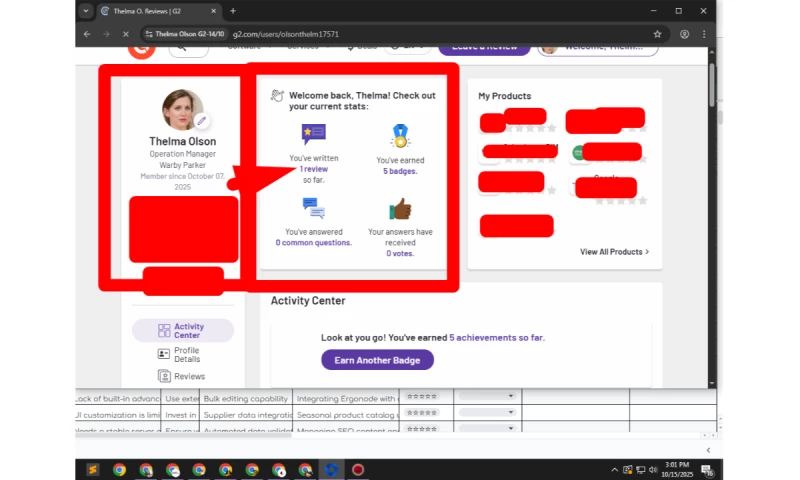Show hidden icons in the system tray
800x480 pixels.
[x=615, y=470]
